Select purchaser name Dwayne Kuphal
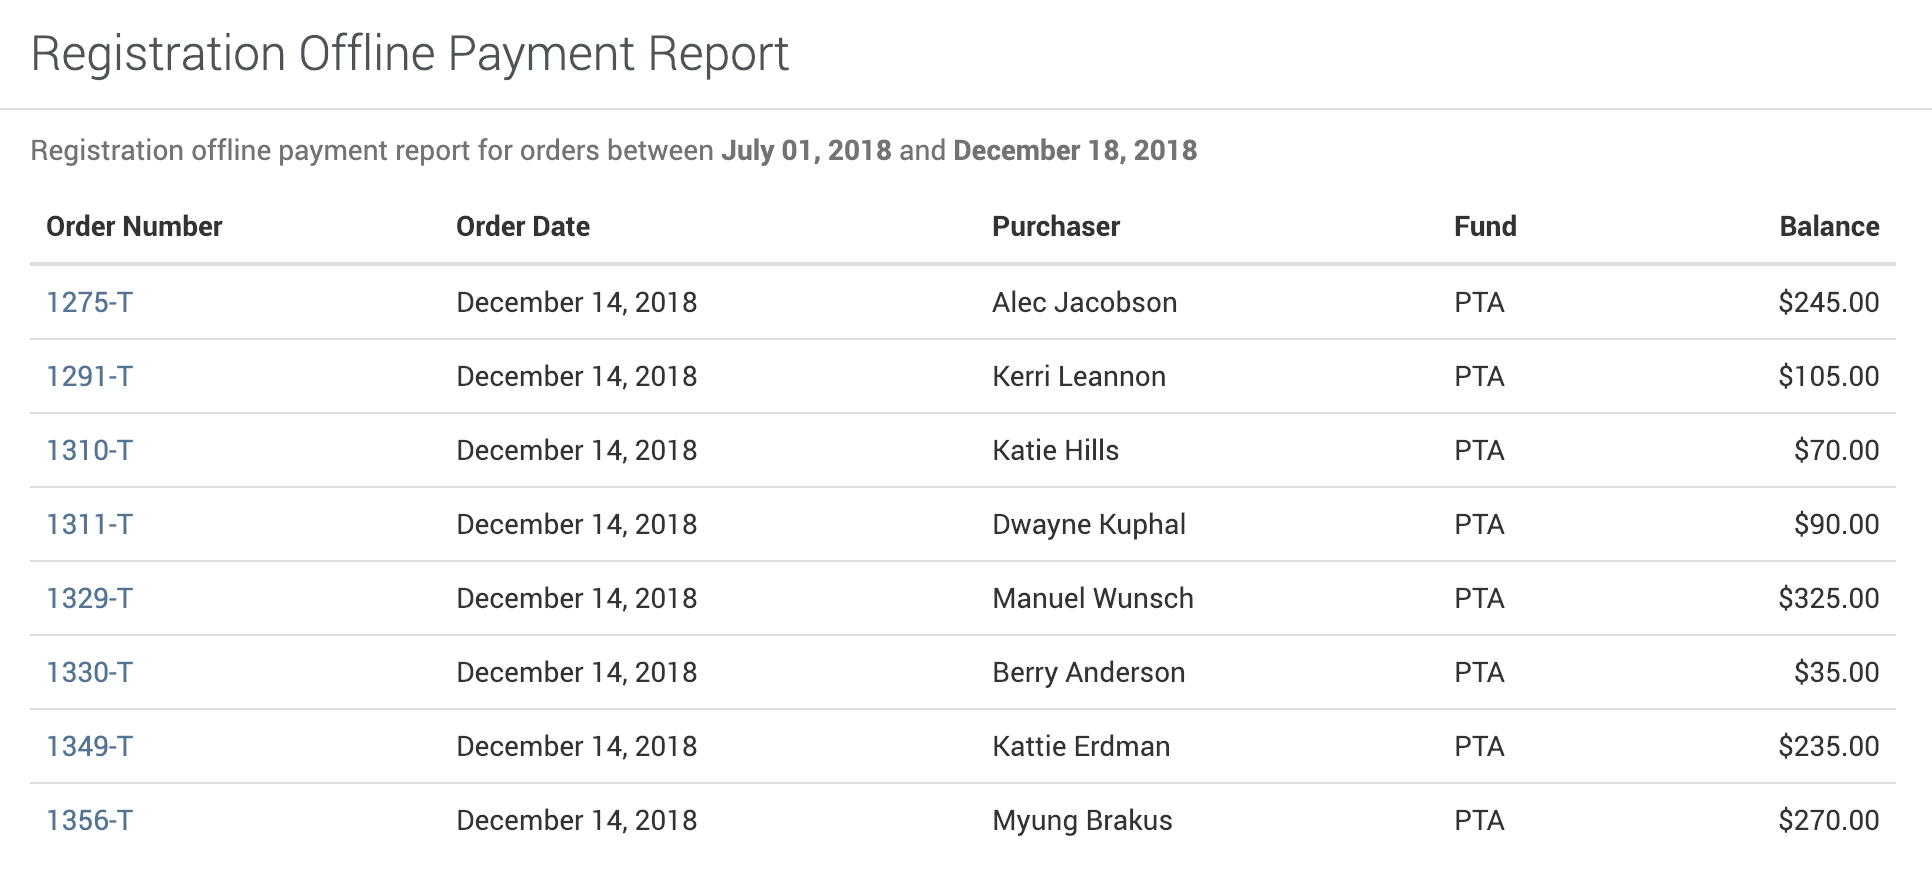This screenshot has height=882, width=1932. click(1089, 524)
